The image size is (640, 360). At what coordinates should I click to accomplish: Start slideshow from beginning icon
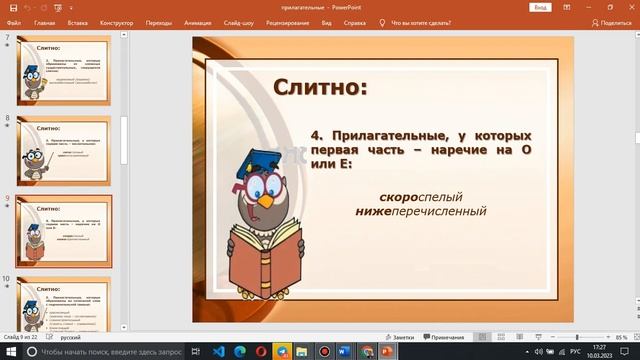(x=58, y=8)
